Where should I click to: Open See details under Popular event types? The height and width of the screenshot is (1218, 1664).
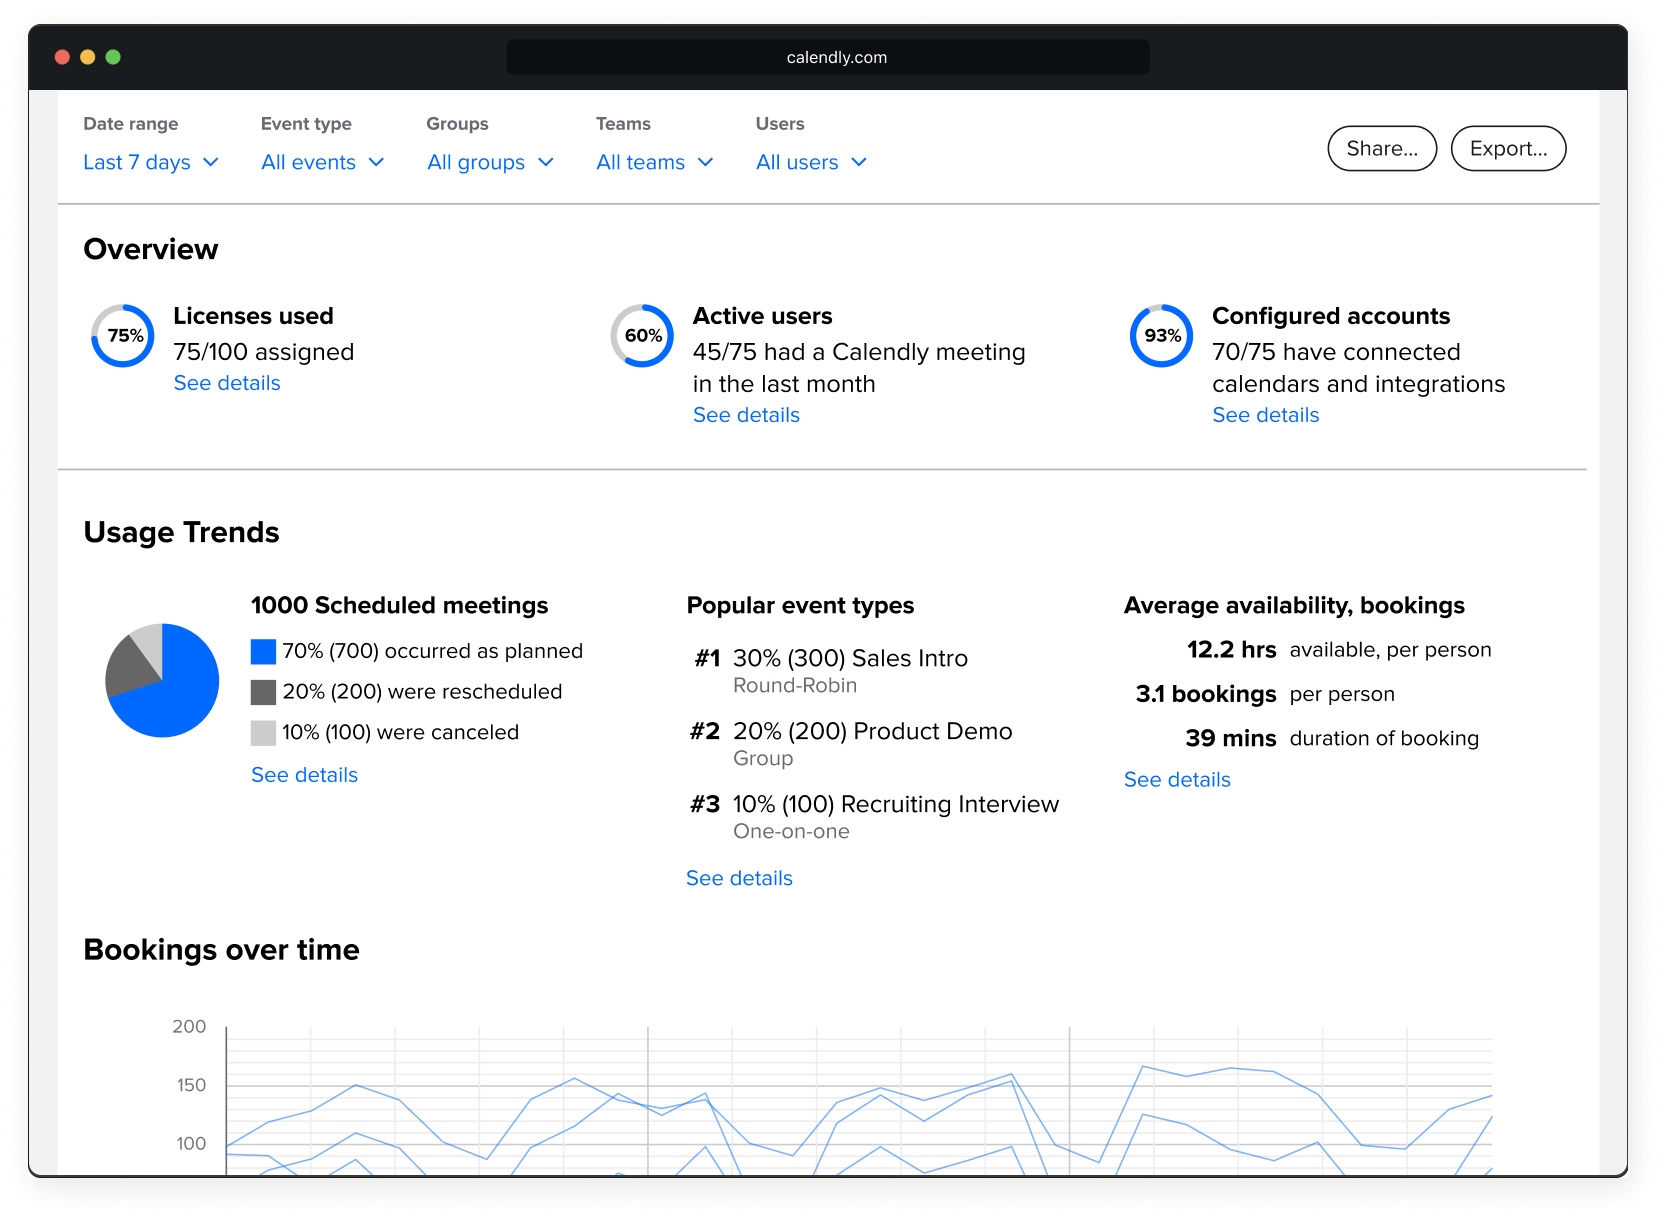[x=739, y=878]
